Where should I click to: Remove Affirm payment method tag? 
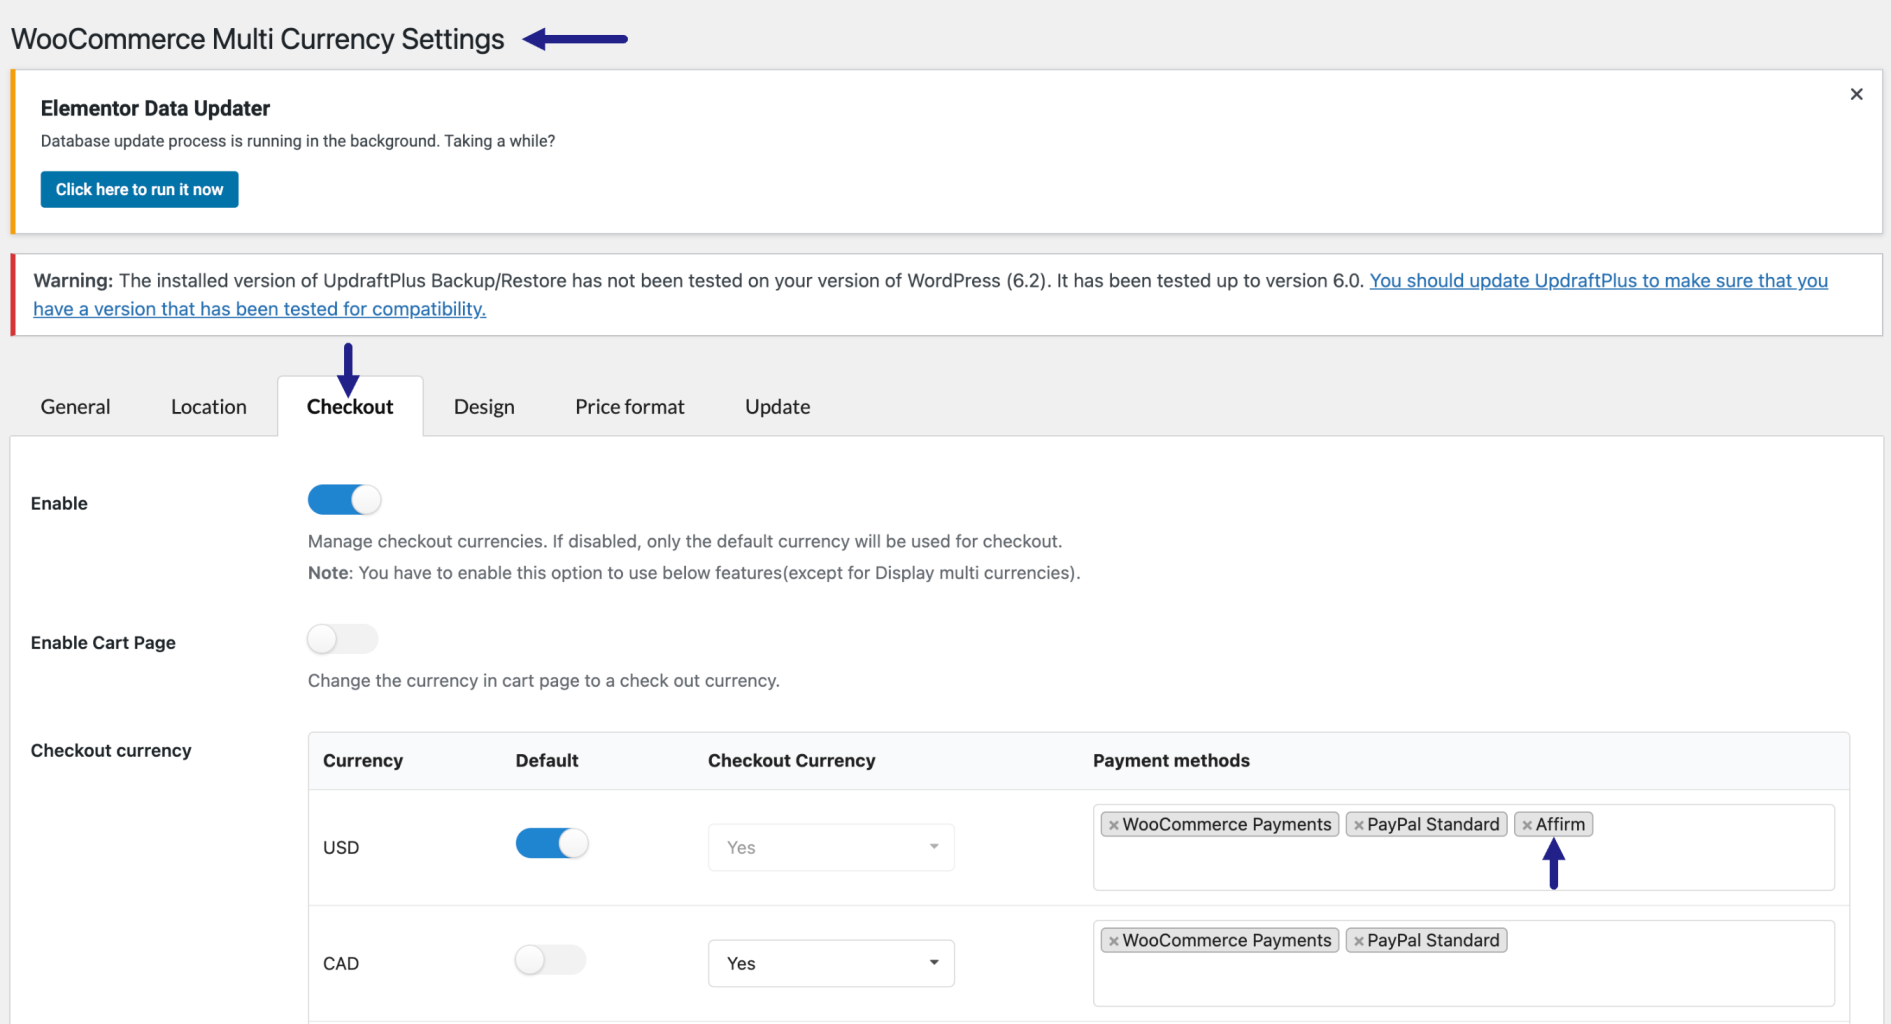point(1527,825)
